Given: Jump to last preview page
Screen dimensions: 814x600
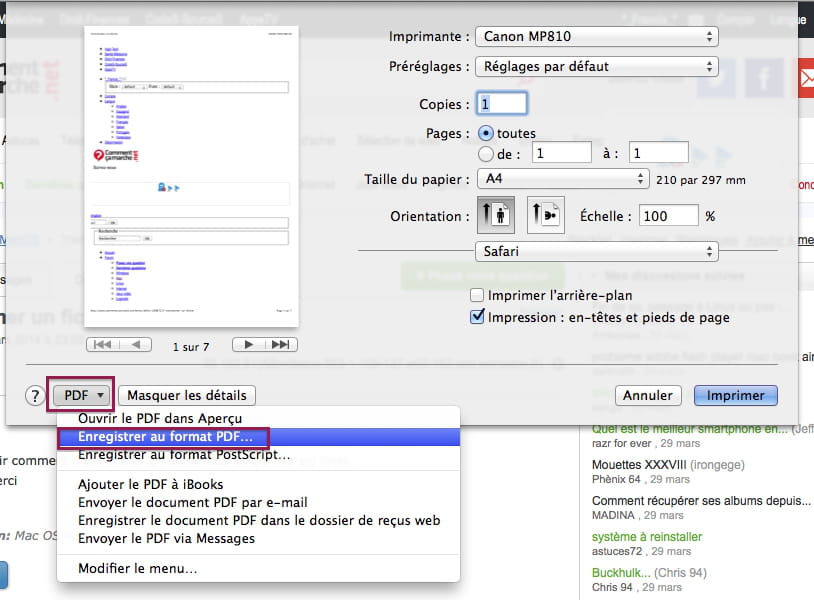Looking at the screenshot, I should click(x=281, y=345).
